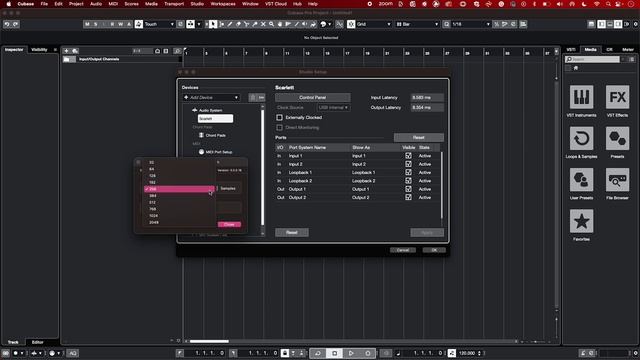Viewport: 640px width, 360px height.
Task: Toggle Visible checkbox for Loopback 2
Action: pyautogui.click(x=408, y=181)
